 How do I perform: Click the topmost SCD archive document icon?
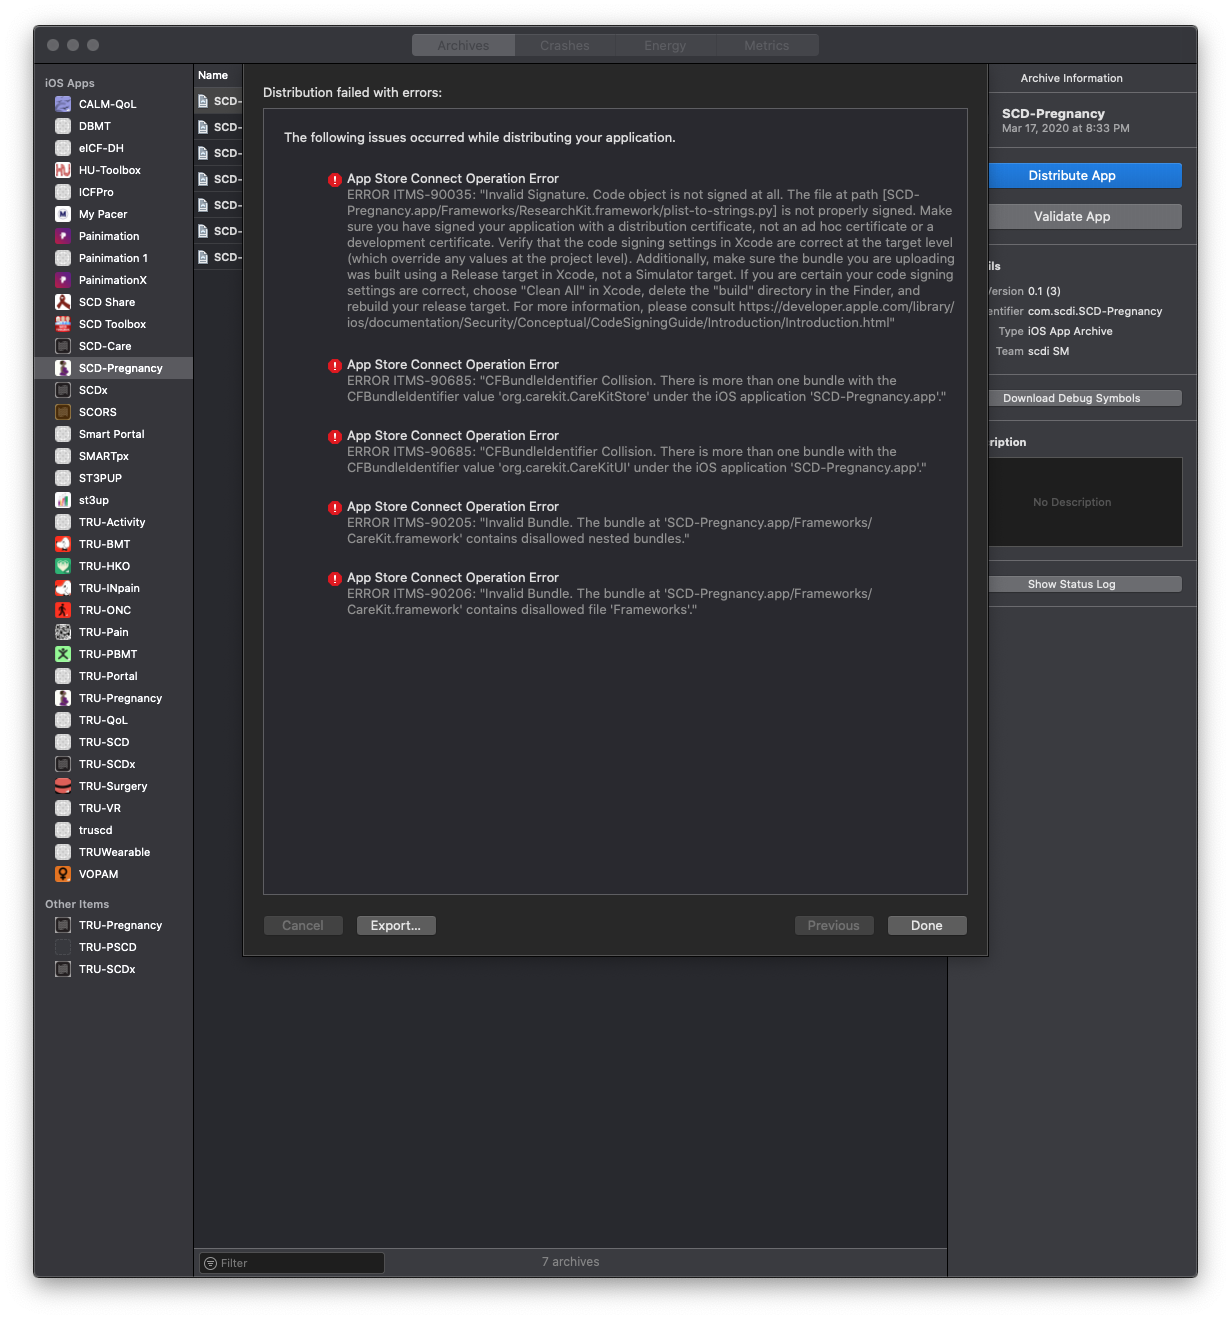click(x=205, y=100)
